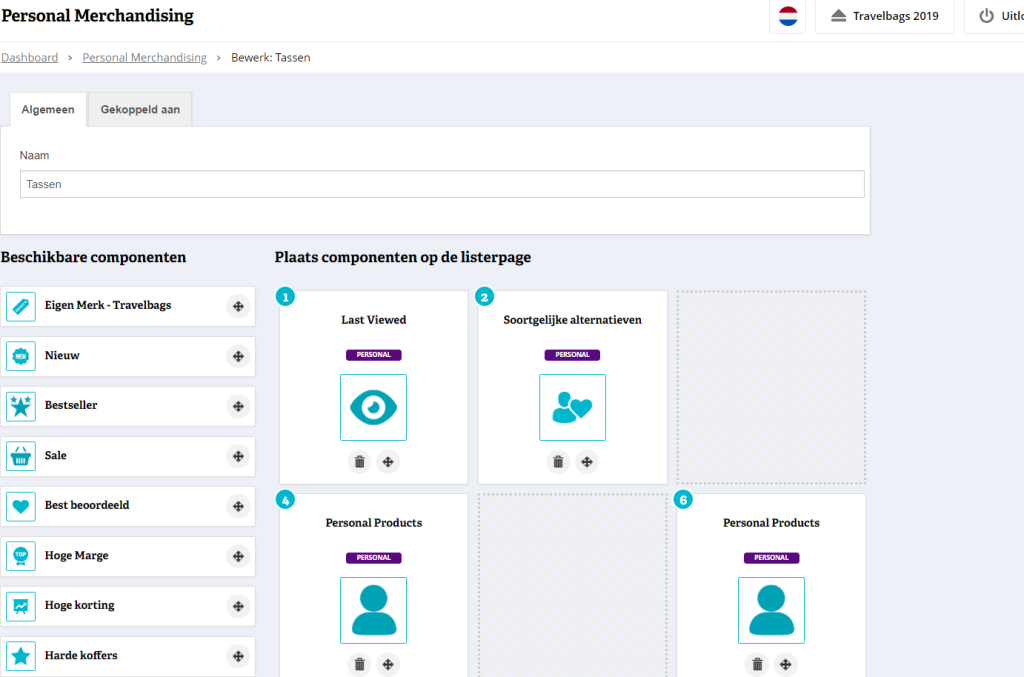Go to Dashboard via breadcrumb
The image size is (1024, 677).
point(30,58)
